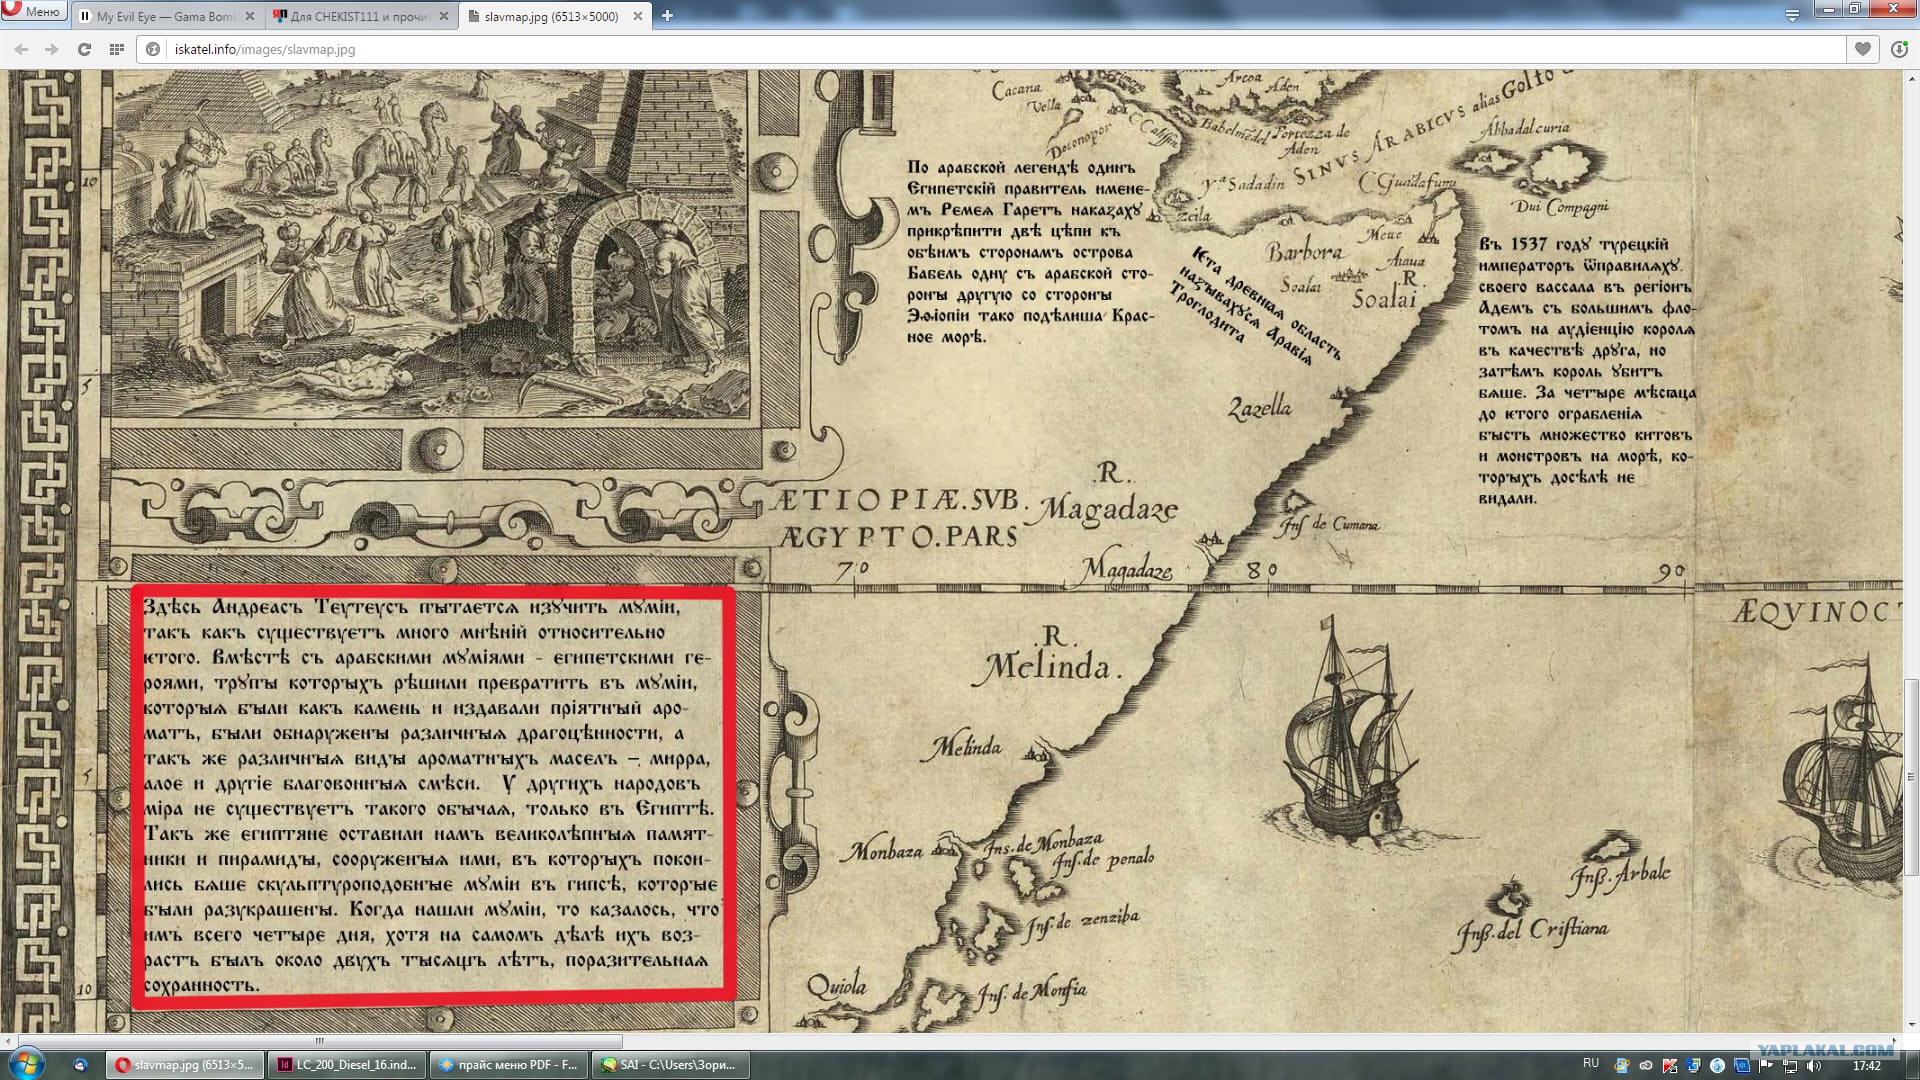Open a new tab with plus button

pyautogui.click(x=667, y=16)
